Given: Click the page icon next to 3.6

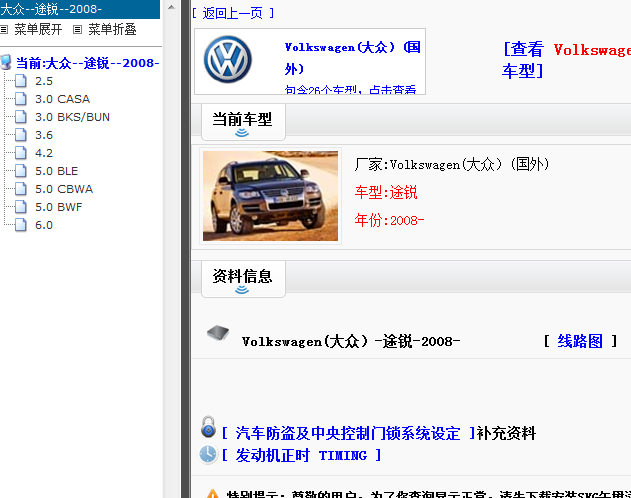Looking at the screenshot, I should click(x=21, y=135).
